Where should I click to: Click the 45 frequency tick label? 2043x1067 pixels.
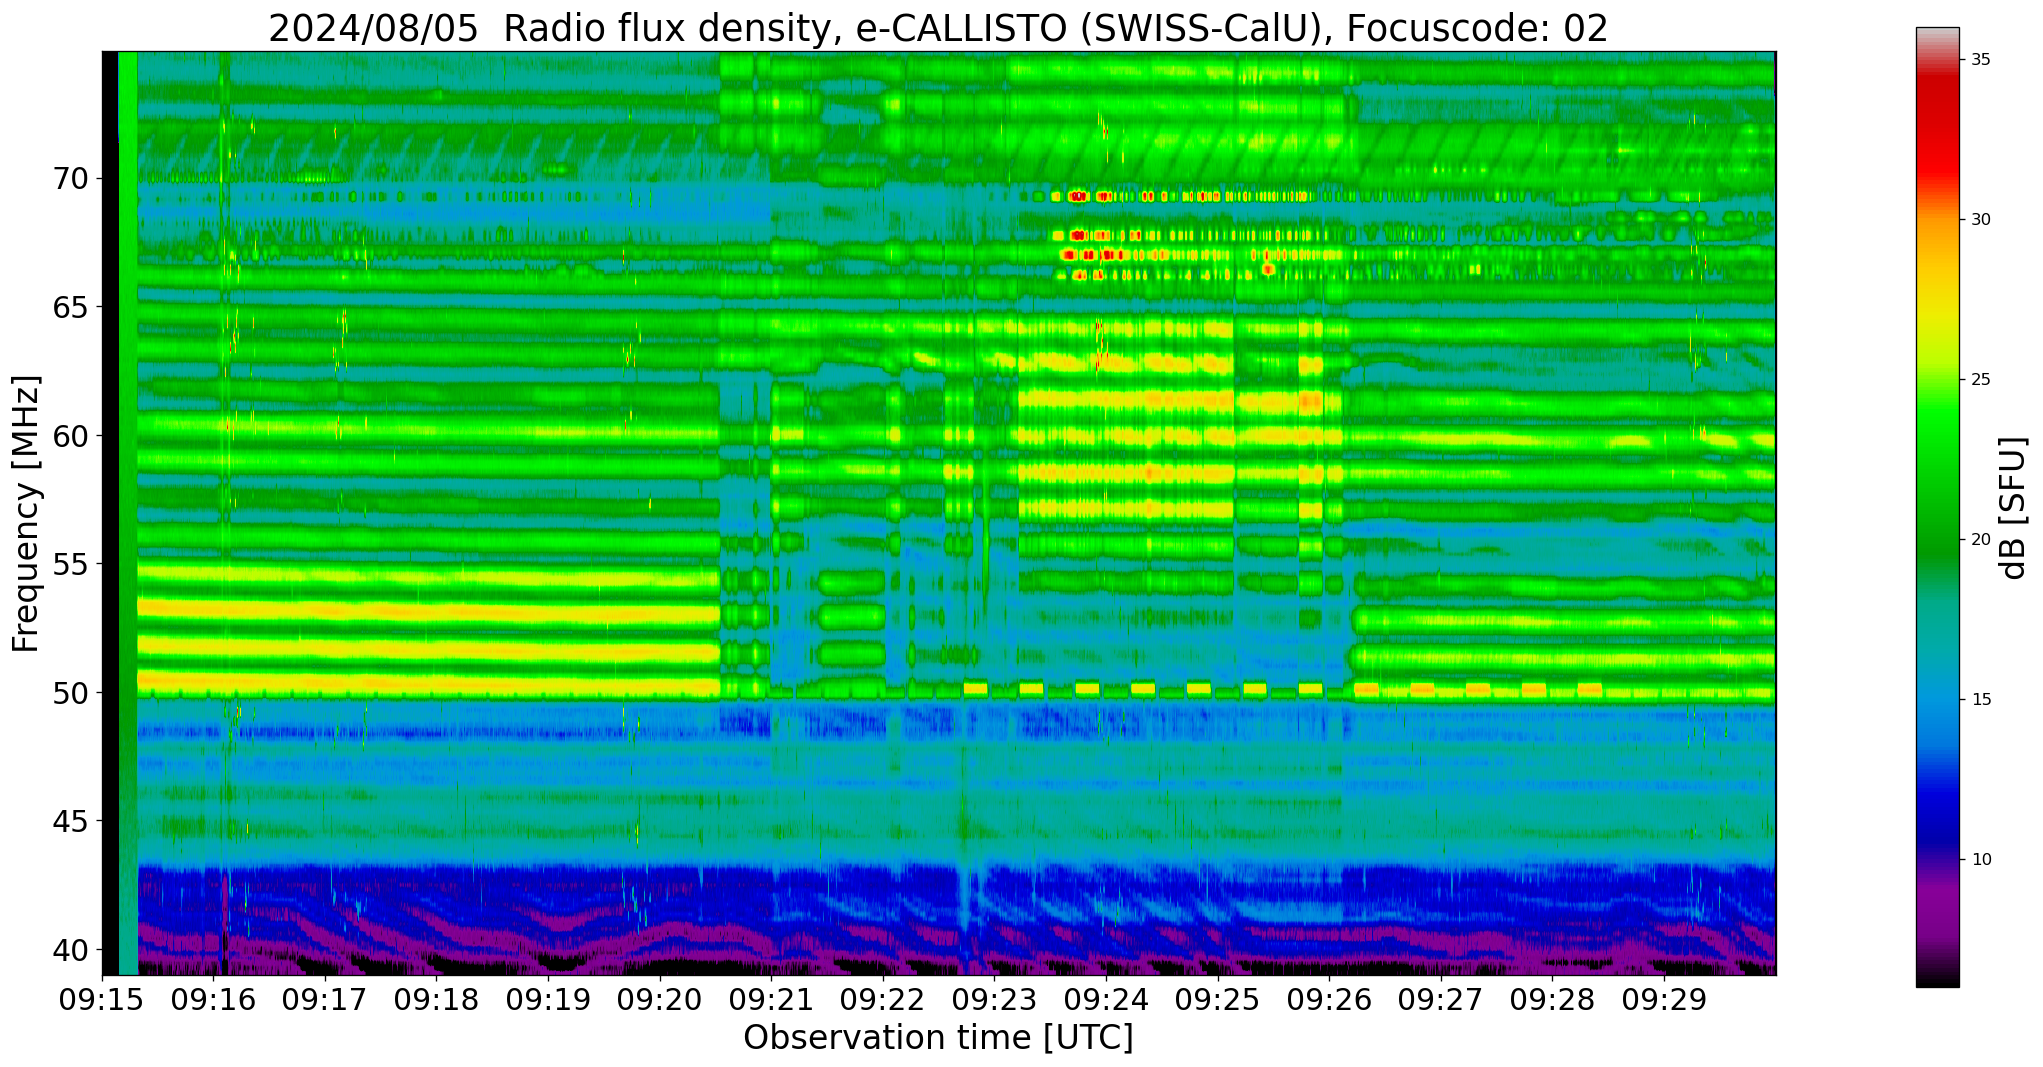pyautogui.click(x=71, y=821)
